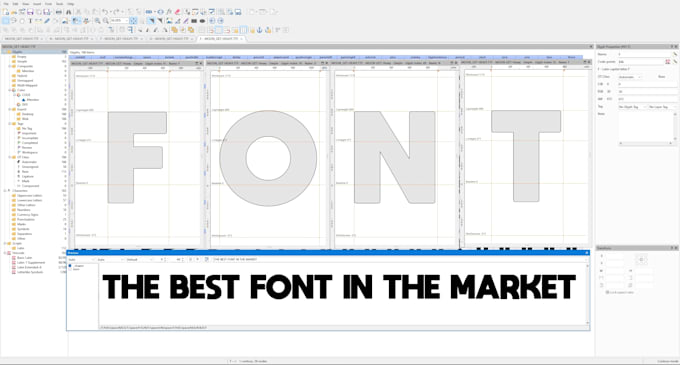
Task: Select Currency Signs in the tree
Action: point(28,215)
